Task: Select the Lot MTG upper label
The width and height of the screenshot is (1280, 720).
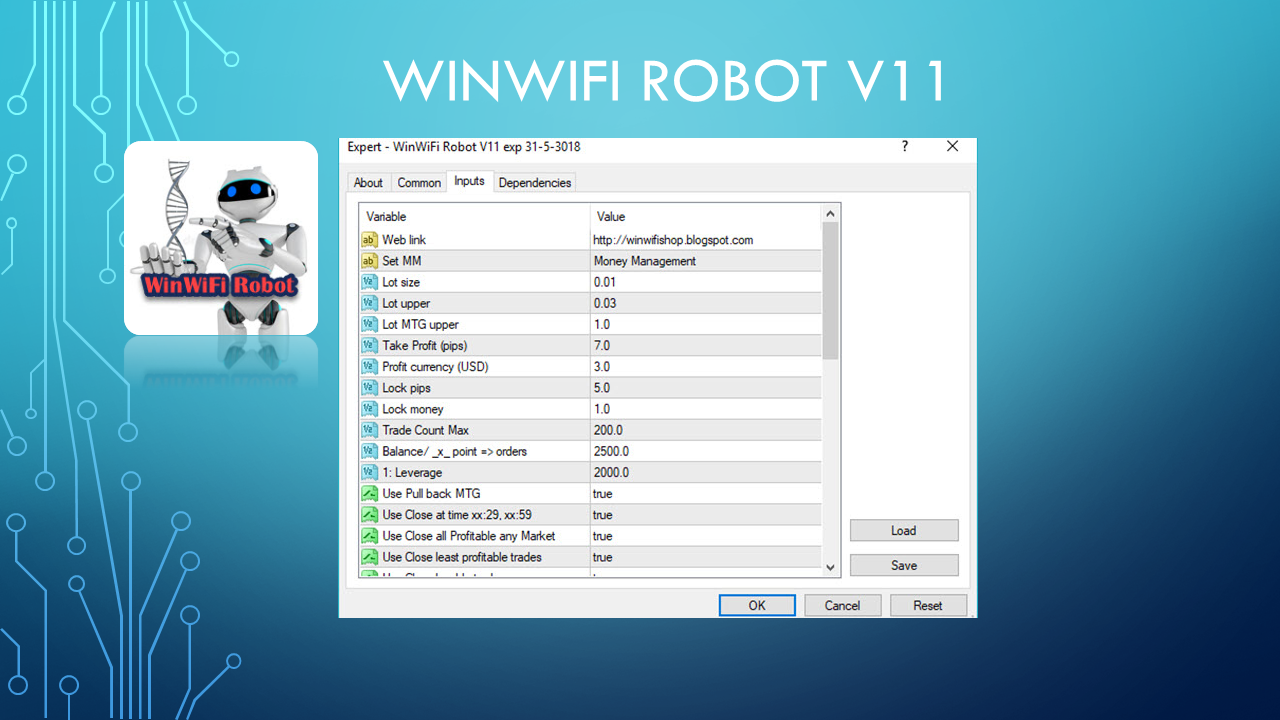Action: coord(420,324)
